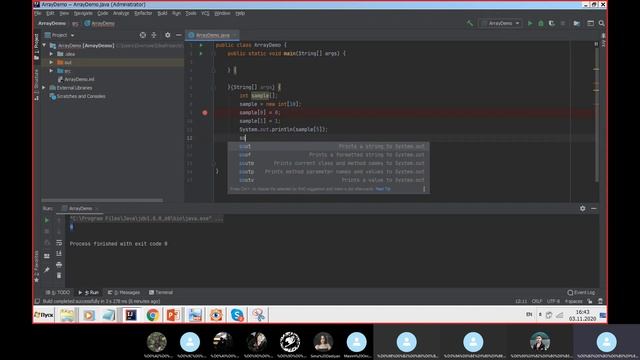Click the ArrayDemo breadcrumb in the navigation bar
The width and height of the screenshot is (640, 360).
pyautogui.click(x=52, y=23)
